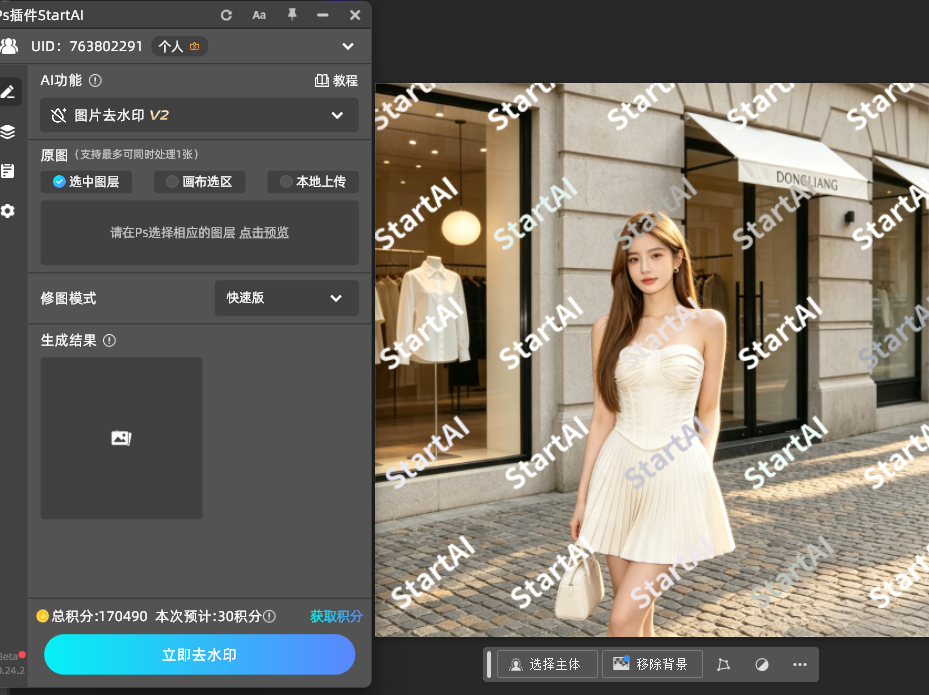
Task: Open the 修图模式 快速版 dropdown
Action: 287,297
